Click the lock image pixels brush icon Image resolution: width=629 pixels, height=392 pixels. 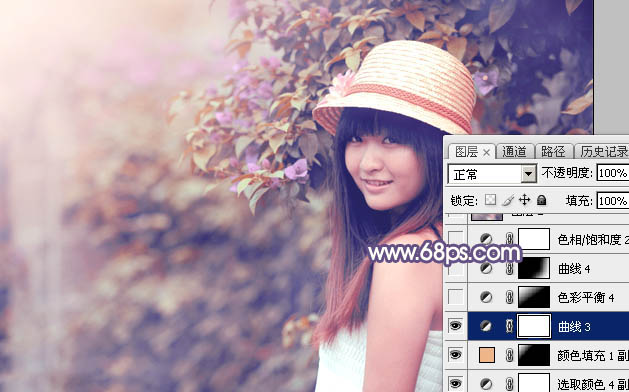pyautogui.click(x=508, y=200)
